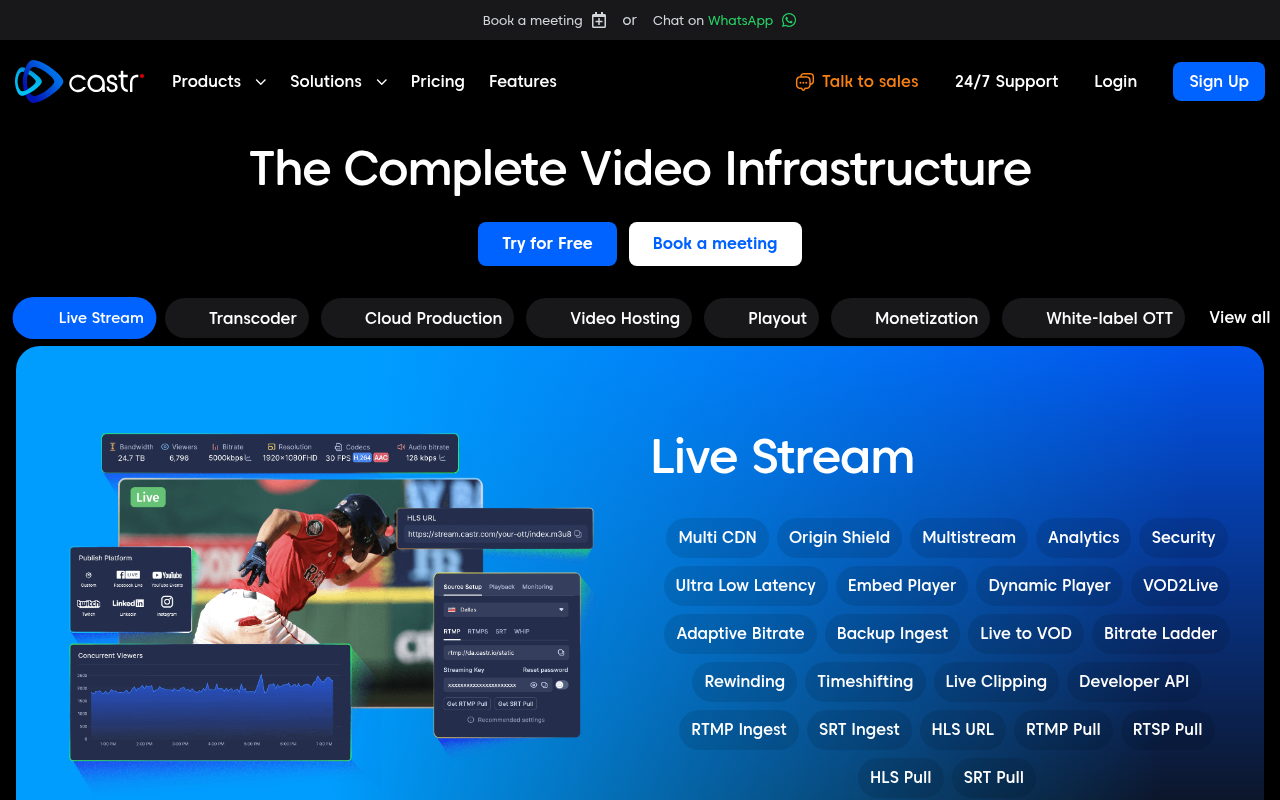The width and height of the screenshot is (1280, 800).
Task: Open 24/7 Support link
Action: 1006,82
